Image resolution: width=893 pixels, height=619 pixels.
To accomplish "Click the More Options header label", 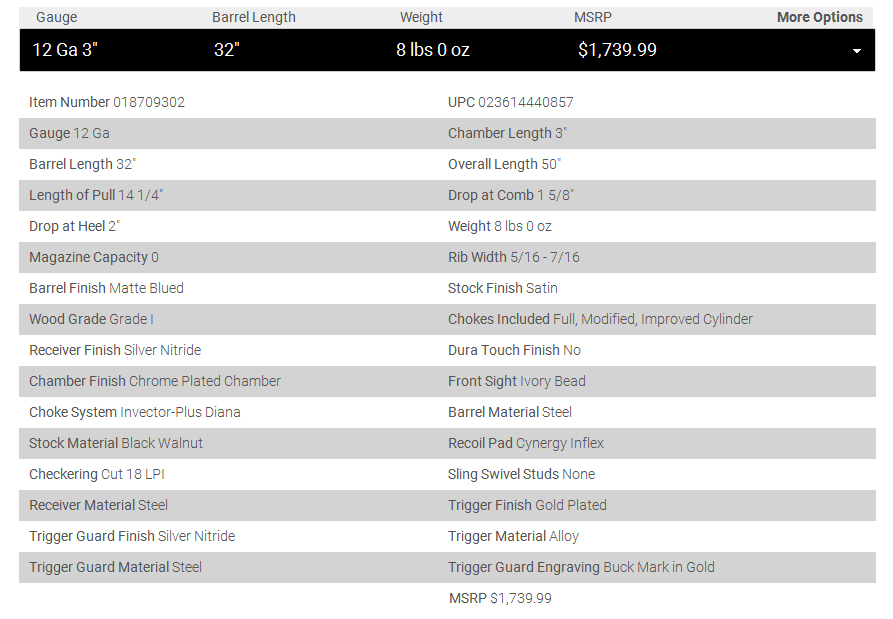I will pos(820,17).
